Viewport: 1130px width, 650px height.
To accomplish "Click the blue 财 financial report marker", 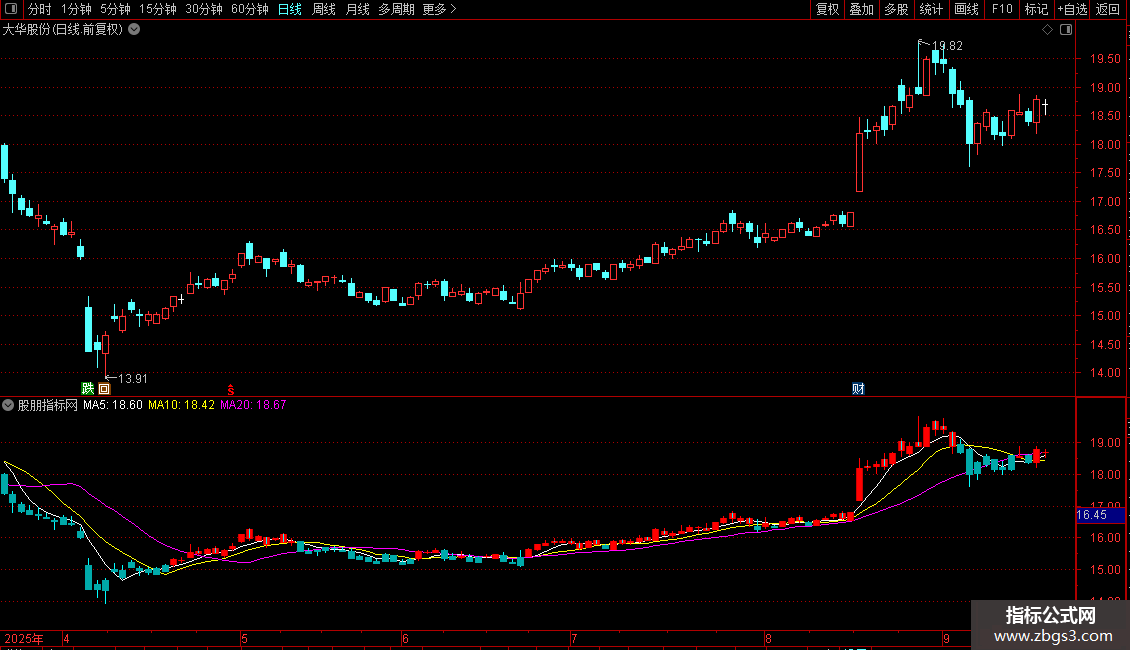I will click(858, 388).
